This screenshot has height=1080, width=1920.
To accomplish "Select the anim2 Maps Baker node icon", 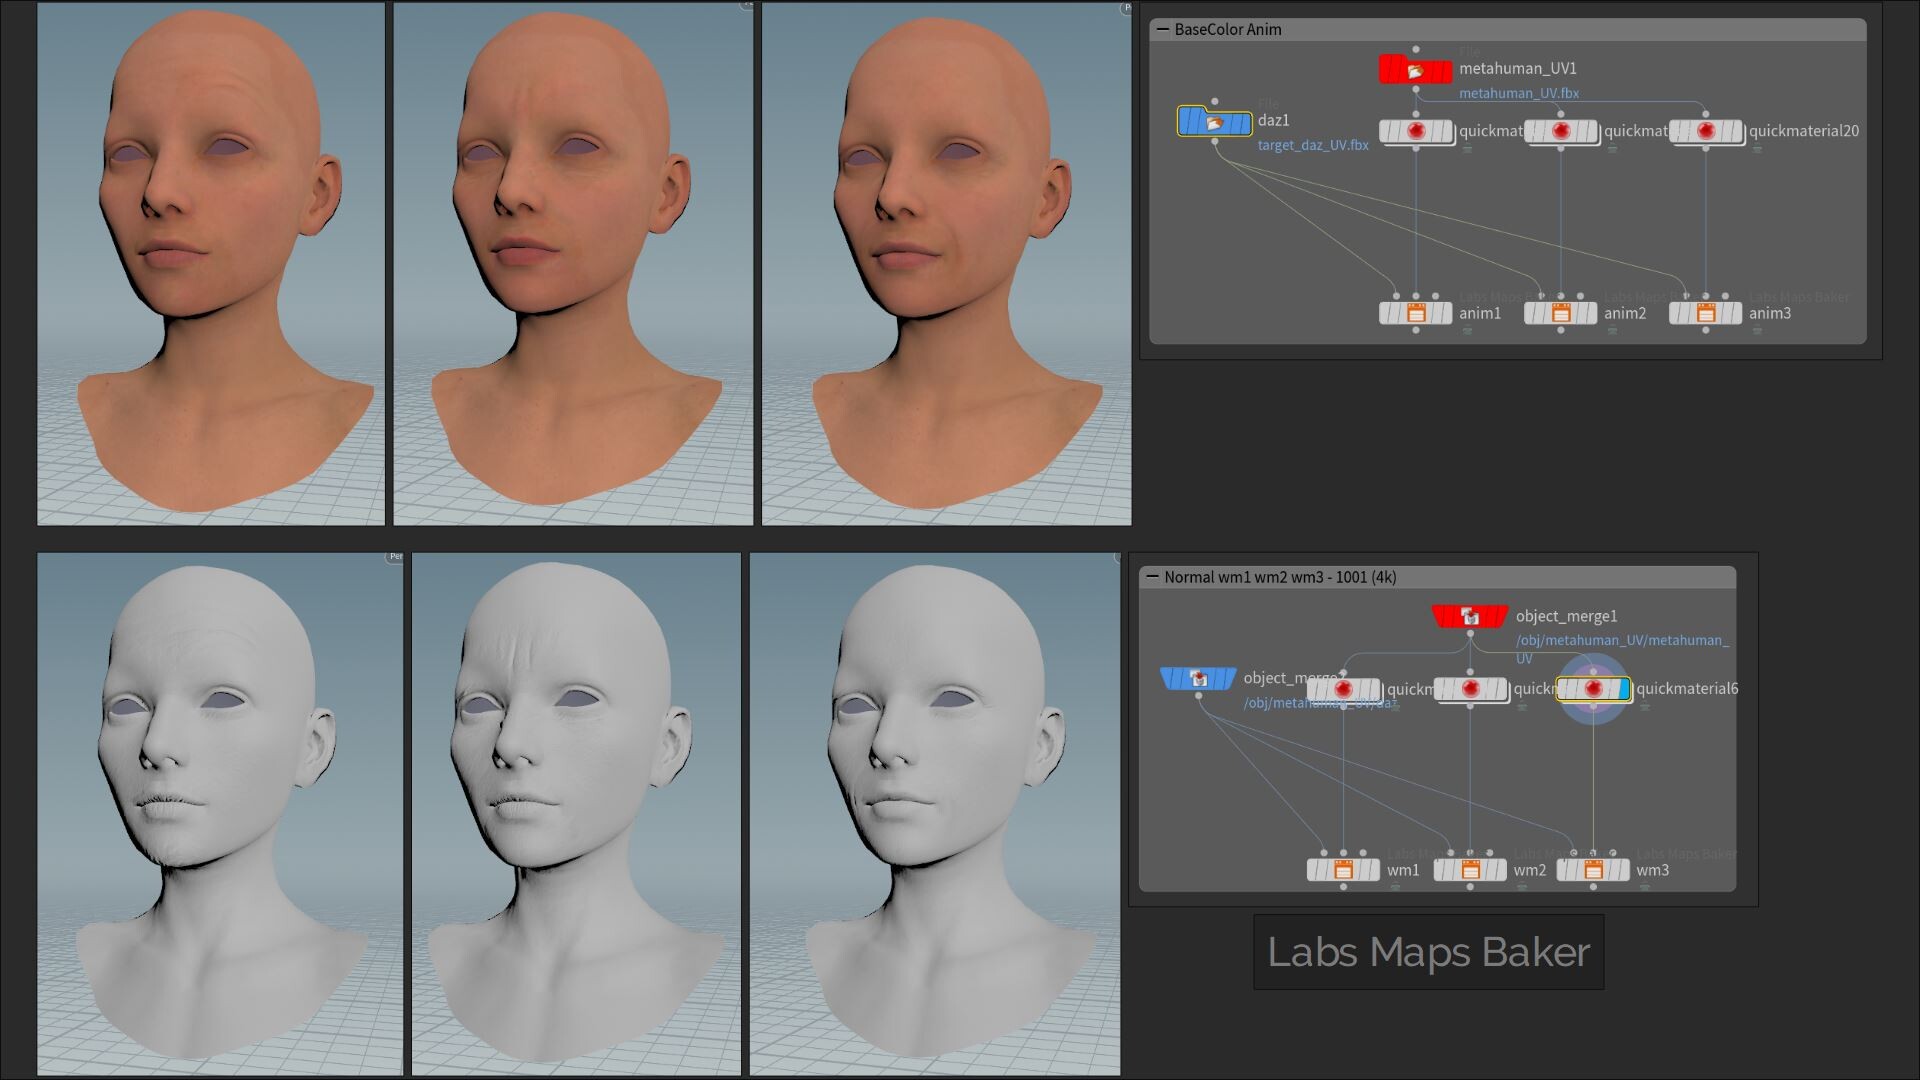I will [x=1560, y=313].
